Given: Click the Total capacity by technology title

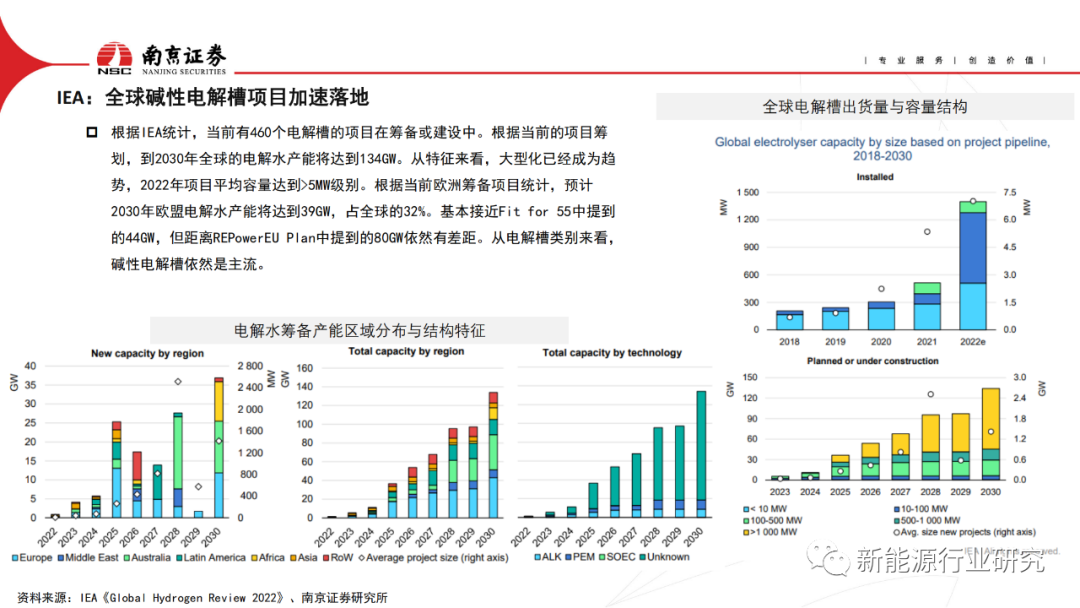Looking at the screenshot, I should click(x=612, y=353).
